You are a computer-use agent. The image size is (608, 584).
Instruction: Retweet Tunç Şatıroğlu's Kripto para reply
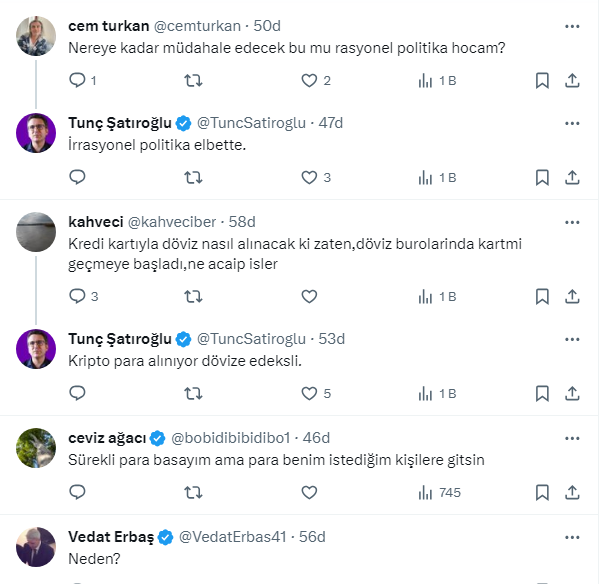[194, 393]
